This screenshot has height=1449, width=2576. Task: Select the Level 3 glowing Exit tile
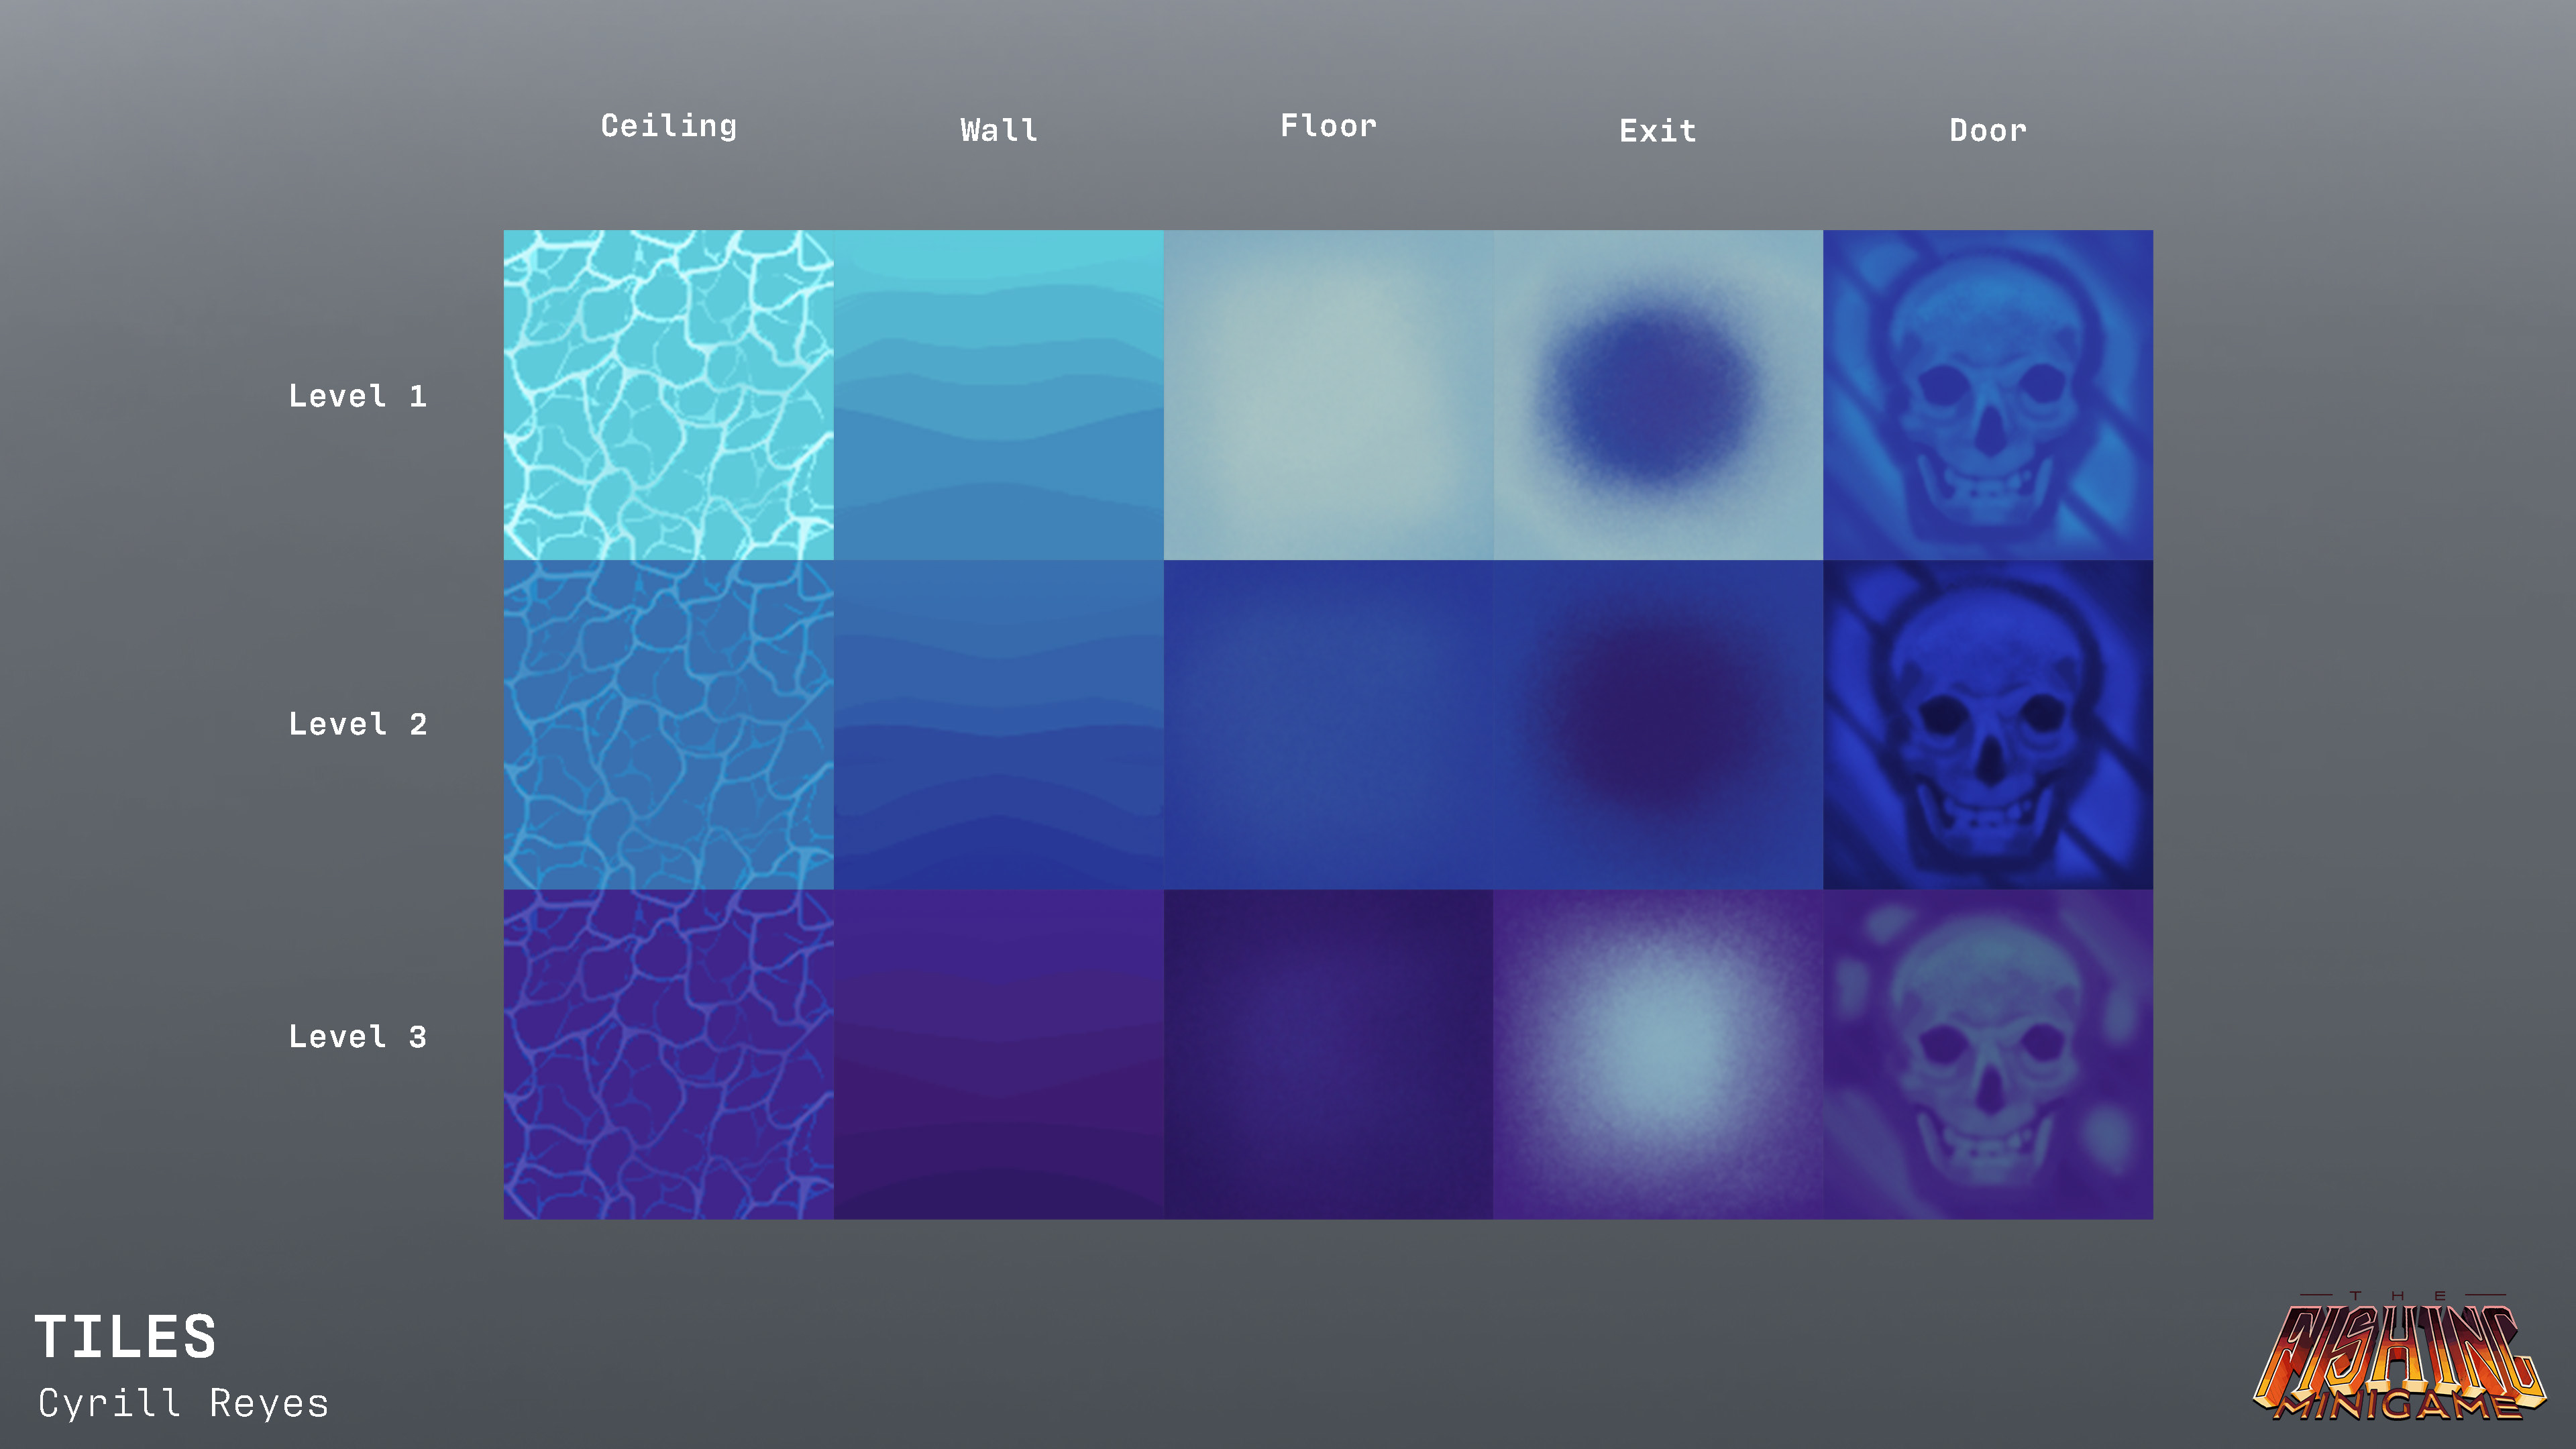pyautogui.click(x=1658, y=1054)
